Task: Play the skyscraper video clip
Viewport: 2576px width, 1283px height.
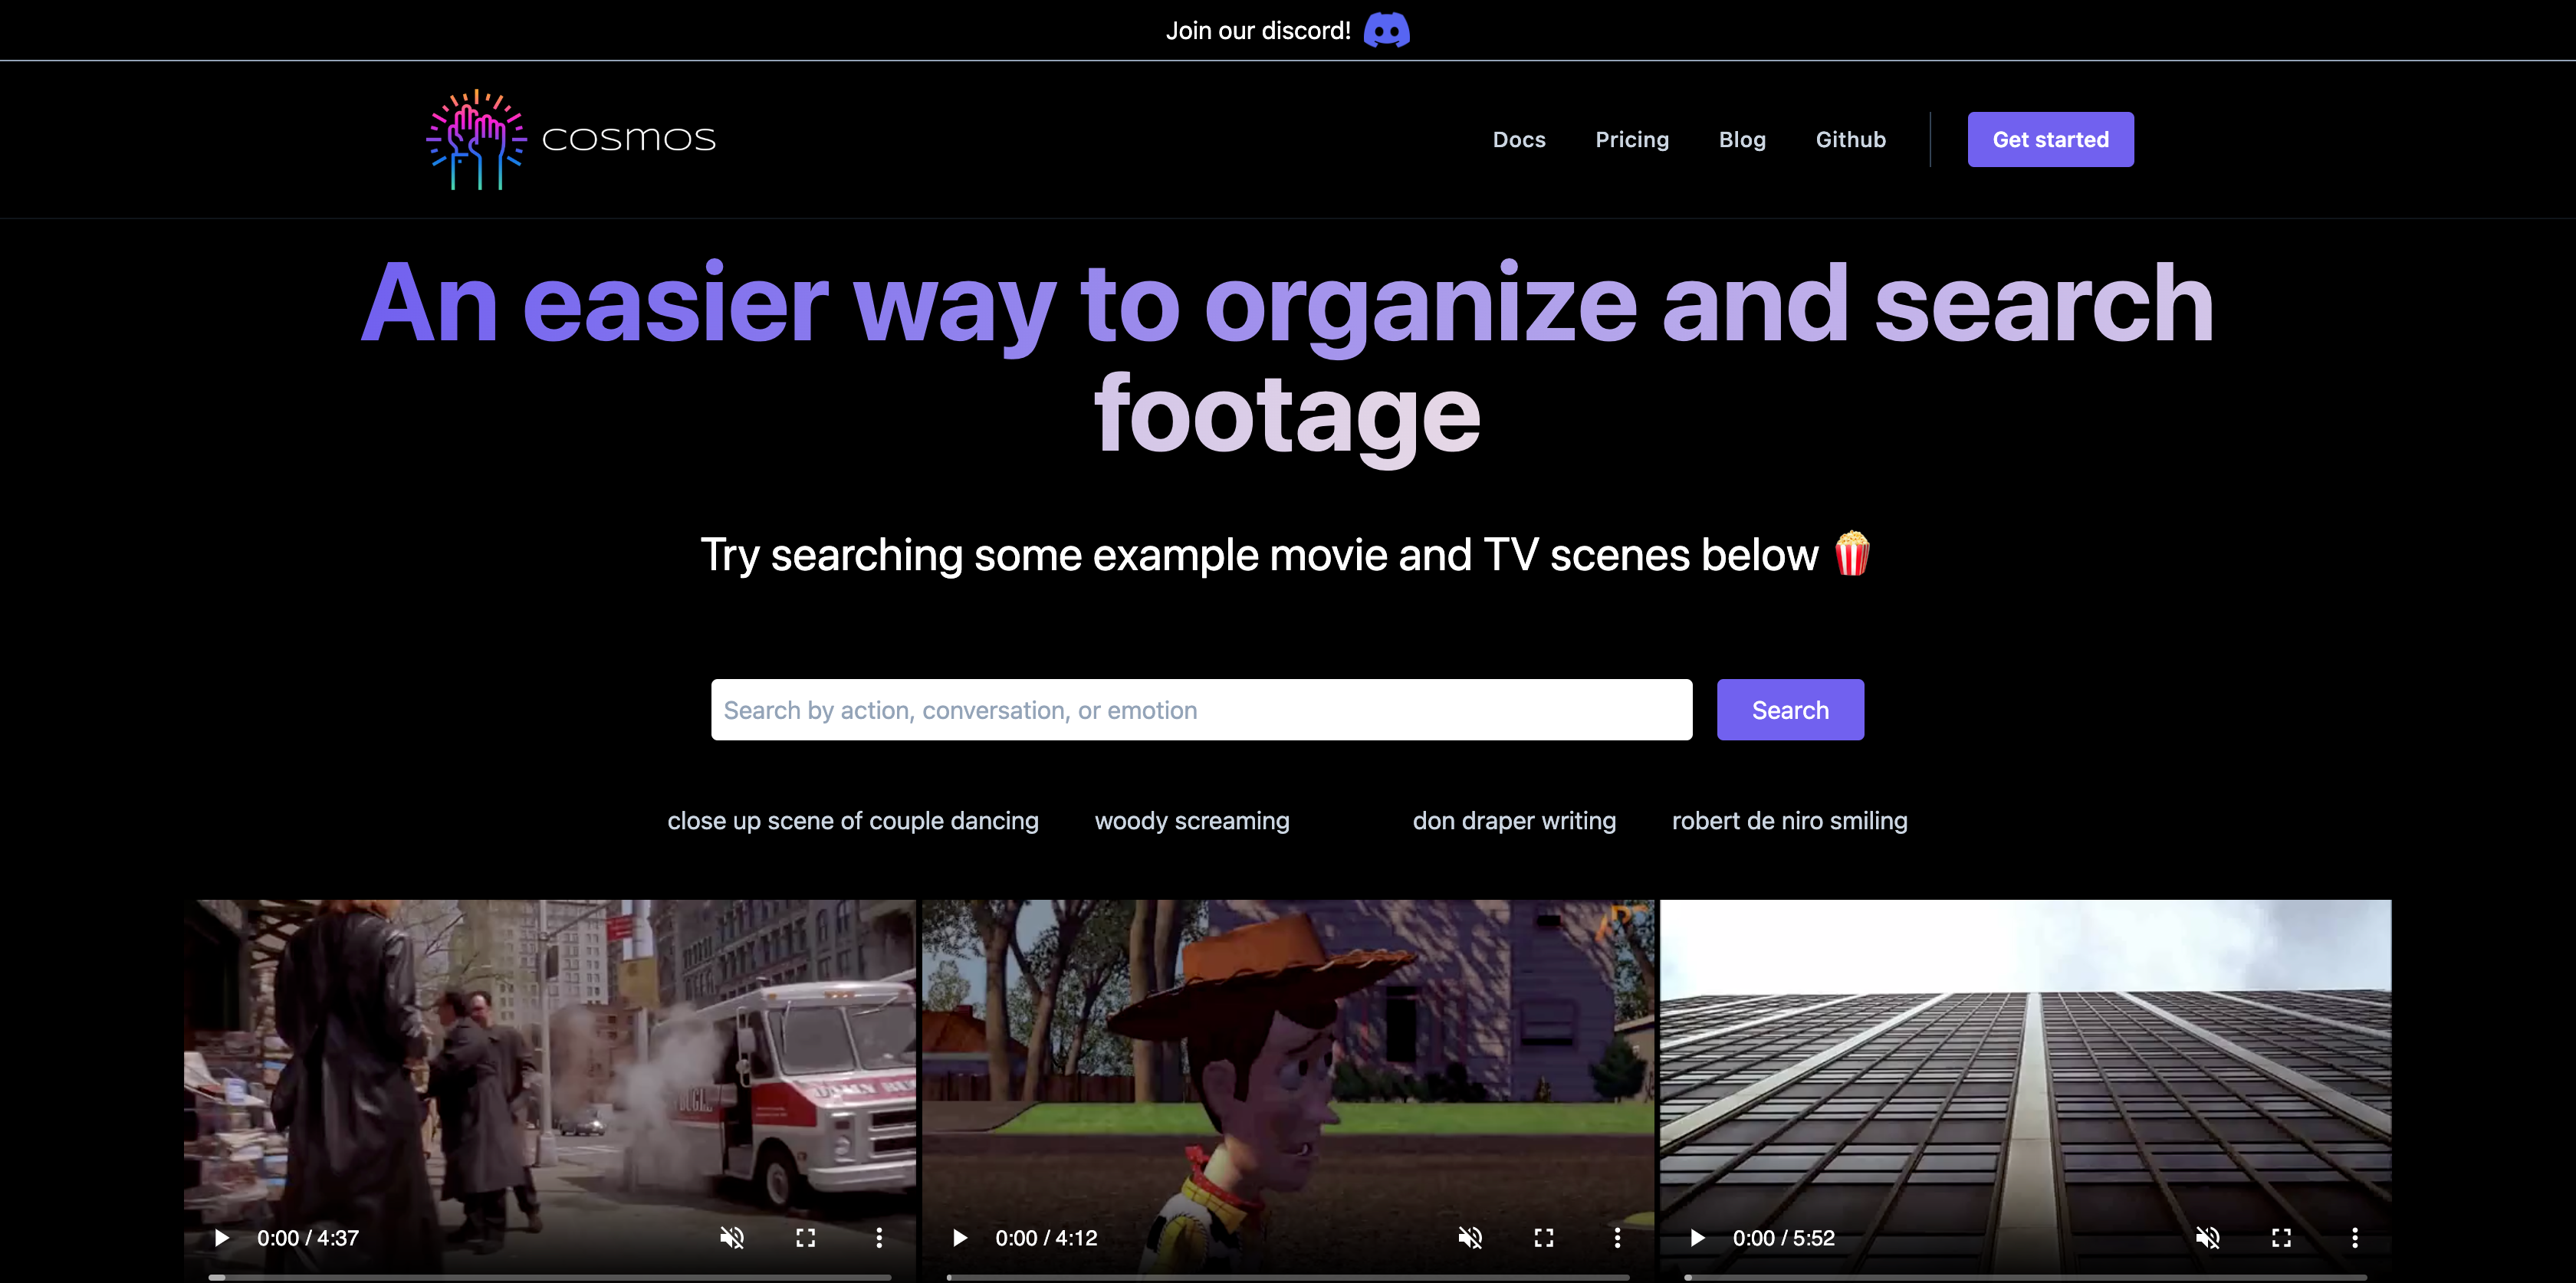Action: click(1697, 1238)
